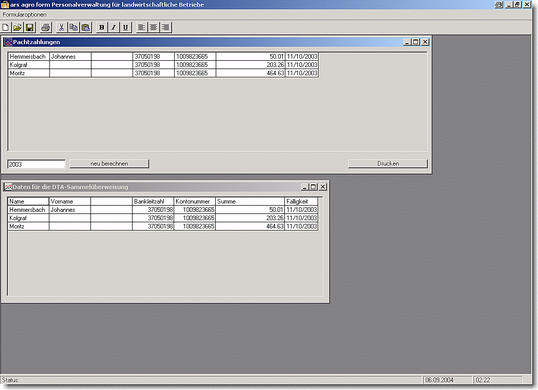This screenshot has height=390, width=538.
Task: Click the Paste clipboard icon
Action: [85, 27]
